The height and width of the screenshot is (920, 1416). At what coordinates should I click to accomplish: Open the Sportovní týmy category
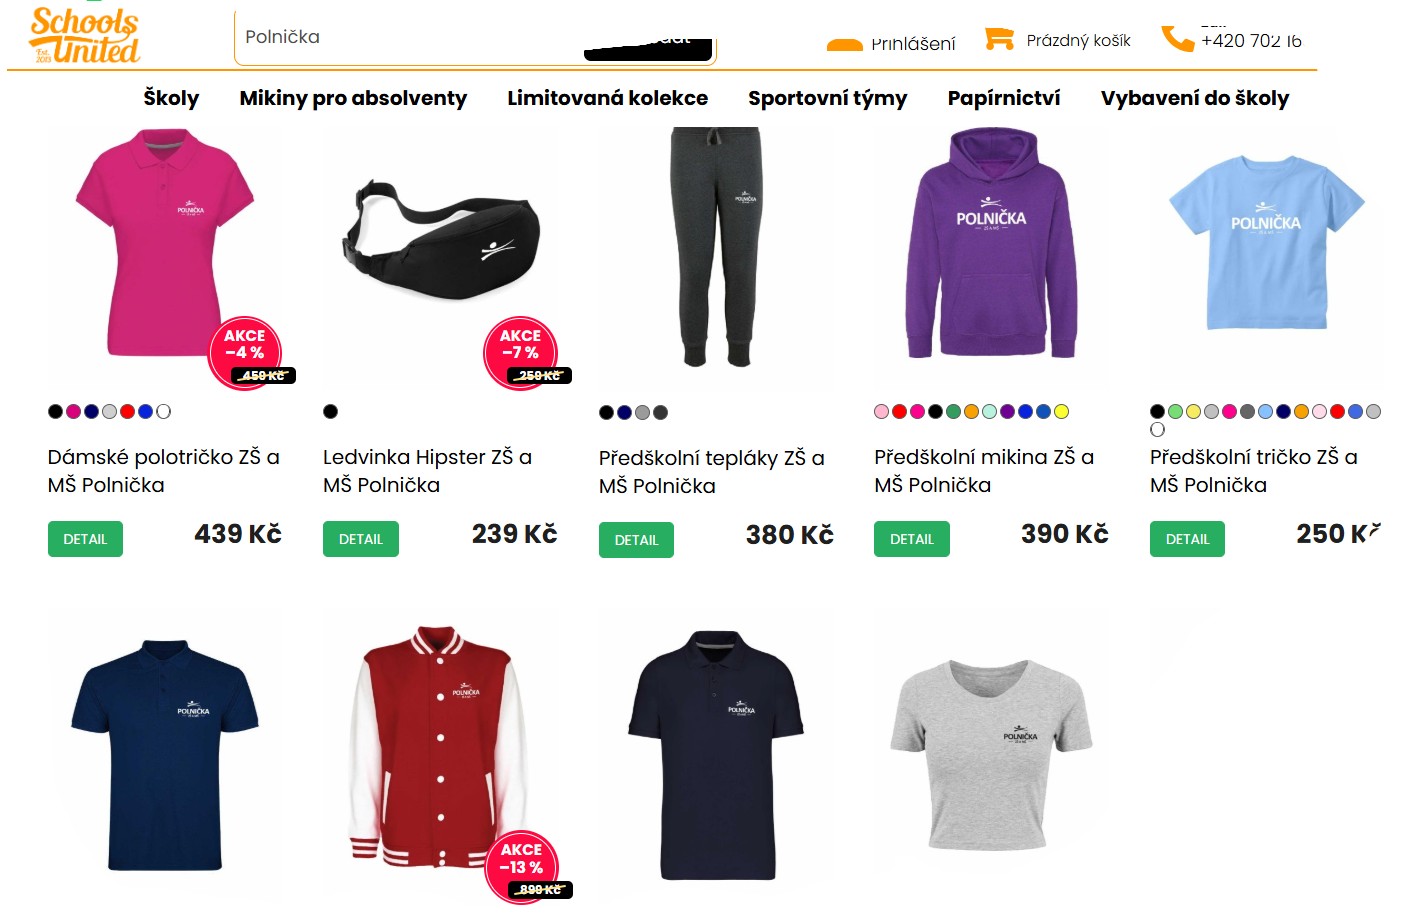pyautogui.click(x=827, y=98)
